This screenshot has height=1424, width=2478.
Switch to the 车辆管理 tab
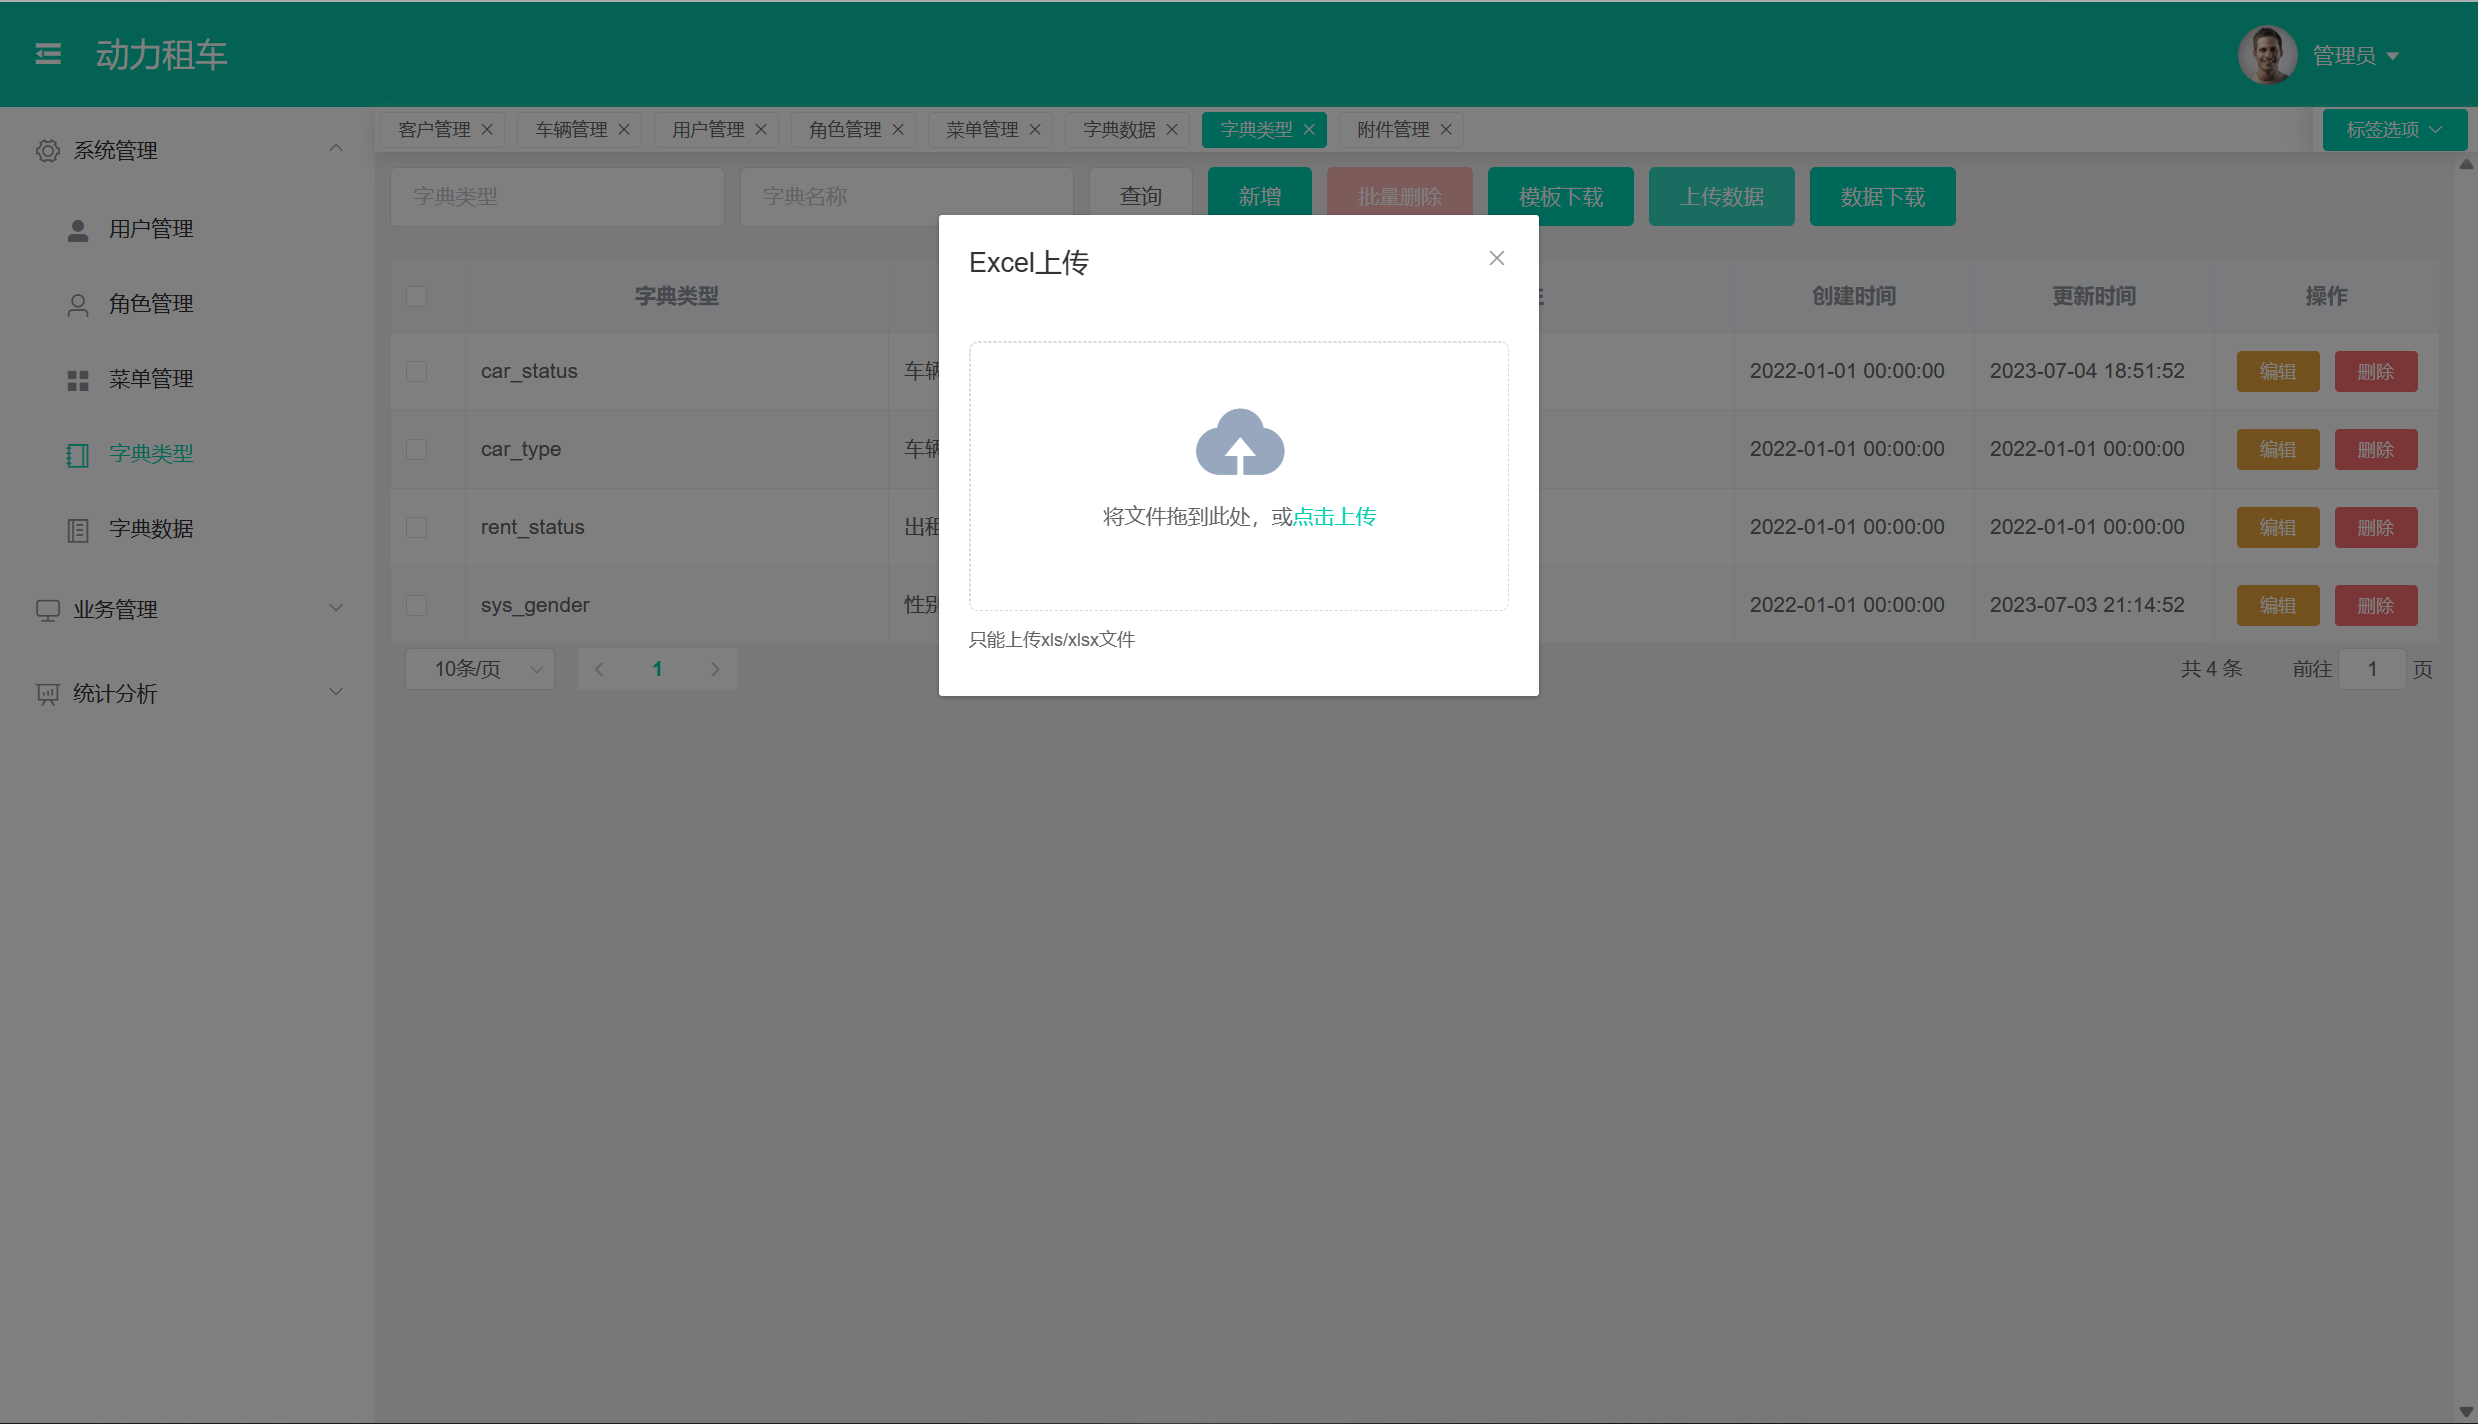(x=571, y=130)
